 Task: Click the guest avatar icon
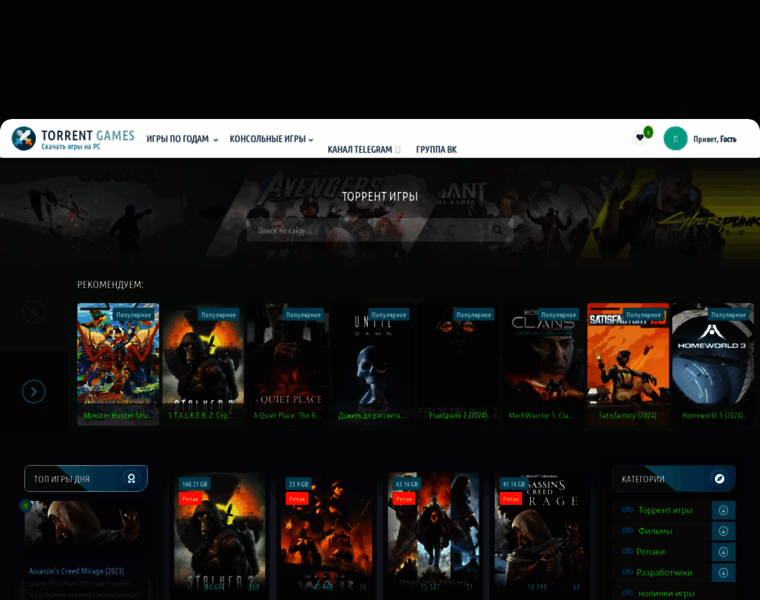tap(675, 139)
